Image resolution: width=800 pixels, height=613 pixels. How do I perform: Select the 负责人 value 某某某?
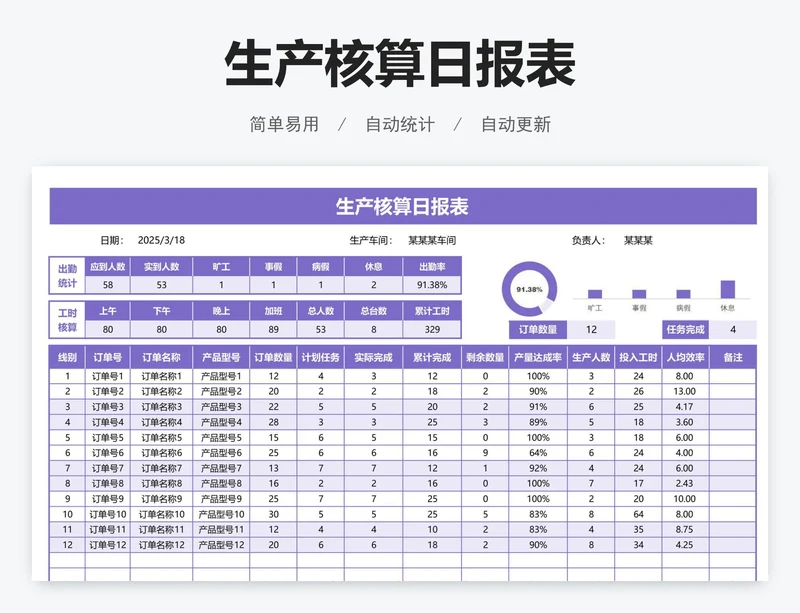point(638,240)
